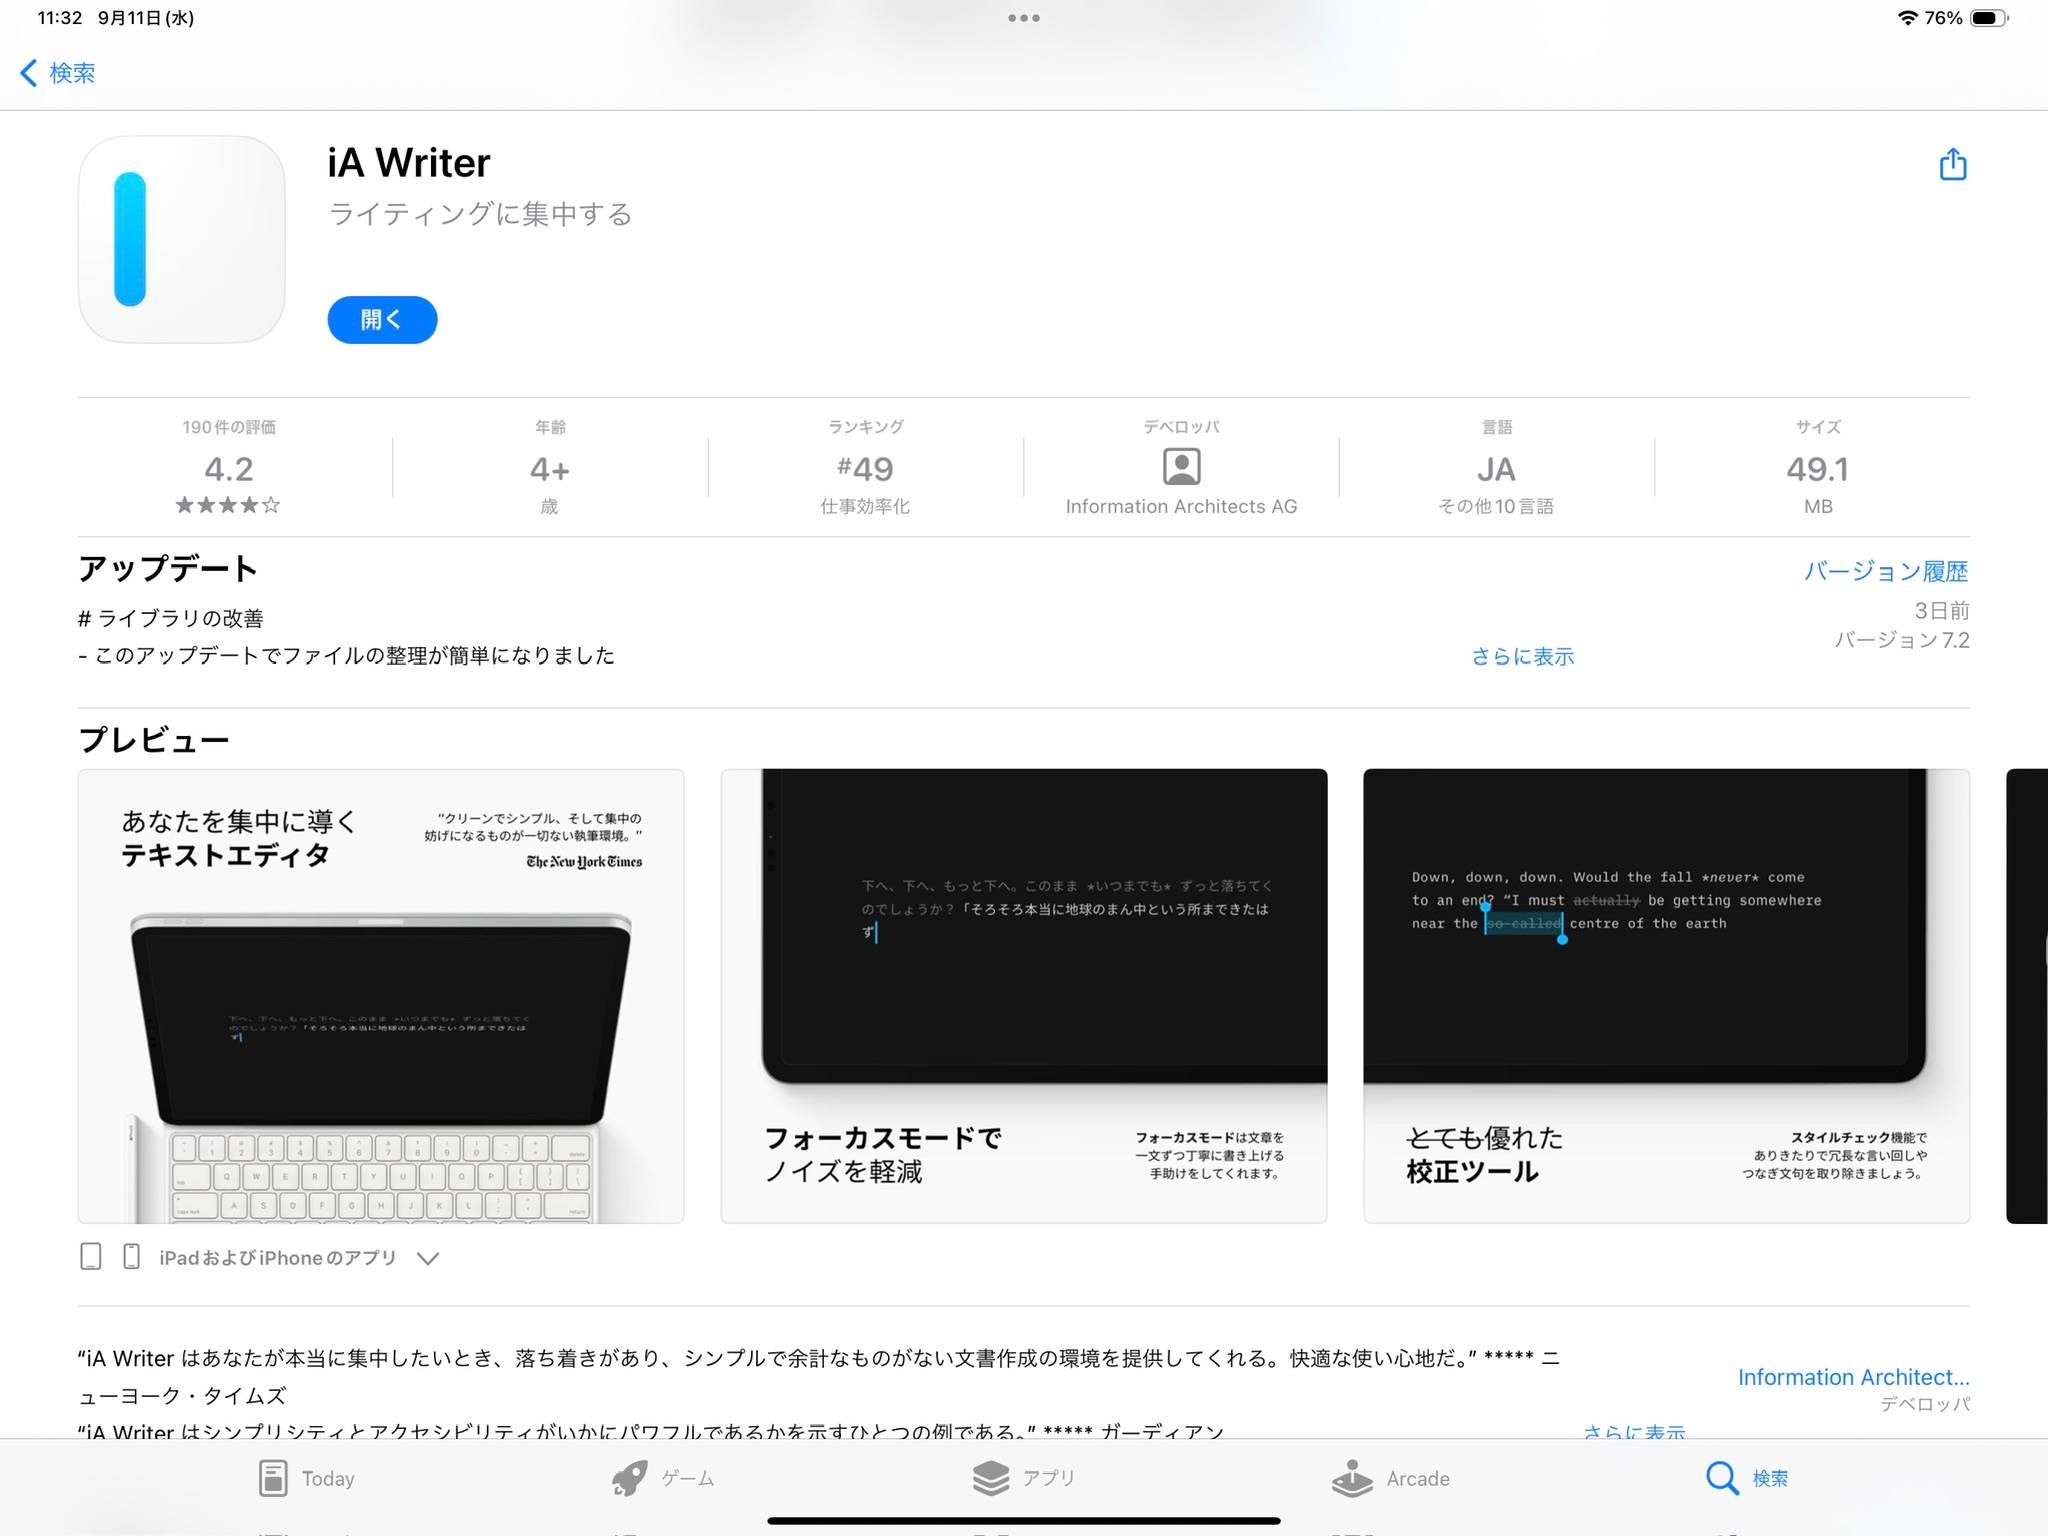Tap the iA Writer title
Screen dimensions: 2048x1536
(409, 163)
